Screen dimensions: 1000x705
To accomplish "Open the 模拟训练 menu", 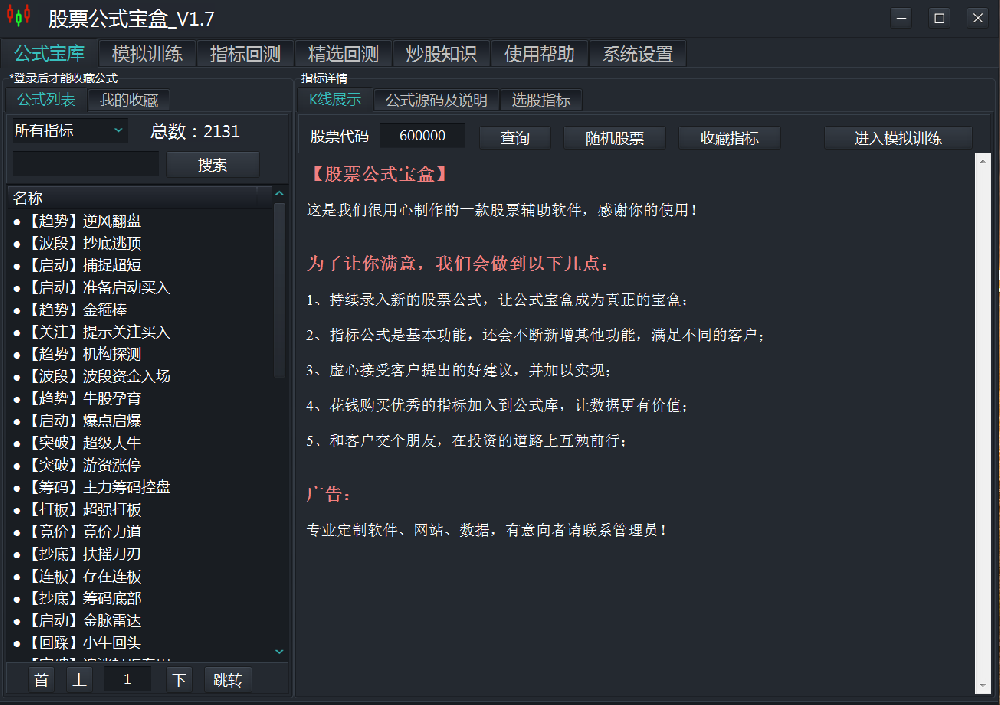I will [148, 53].
